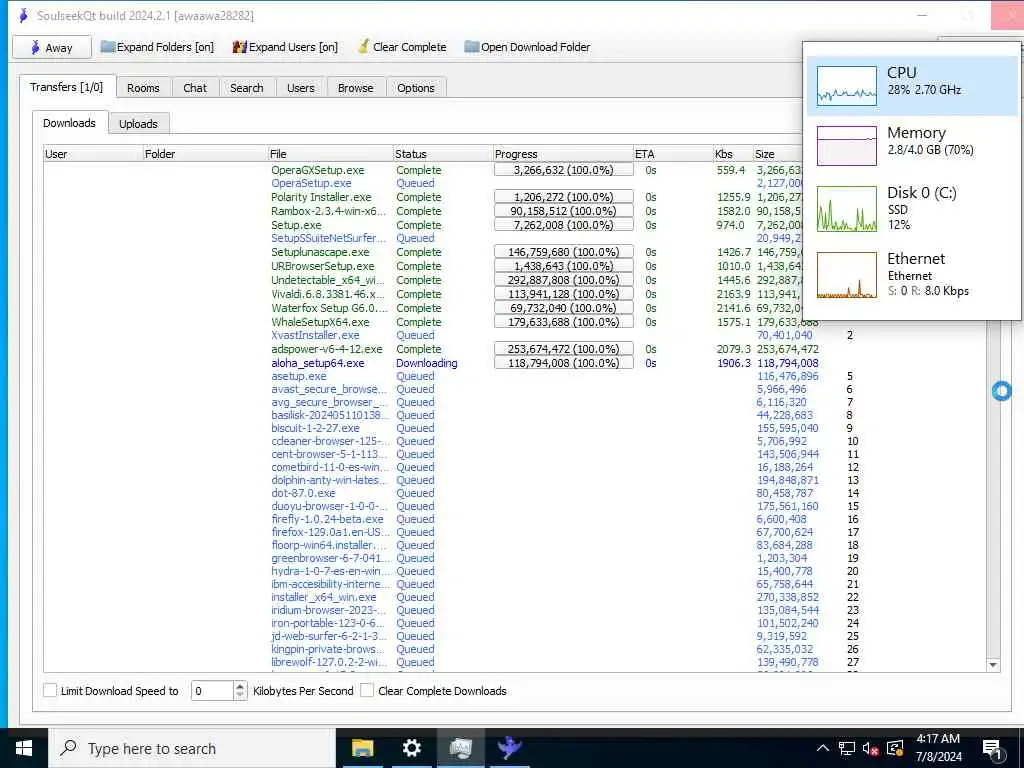
Task: Click Expand Folders [on] toolbar button
Action: coord(157,47)
